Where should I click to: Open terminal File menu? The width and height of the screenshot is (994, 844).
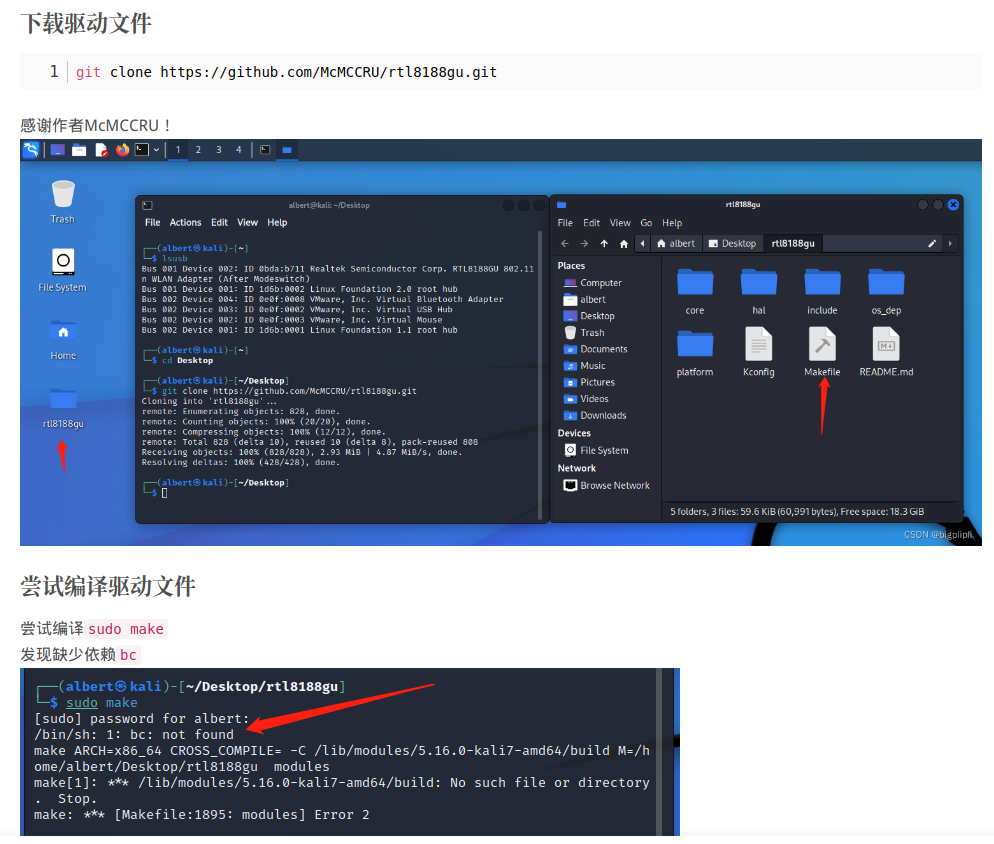tap(152, 223)
